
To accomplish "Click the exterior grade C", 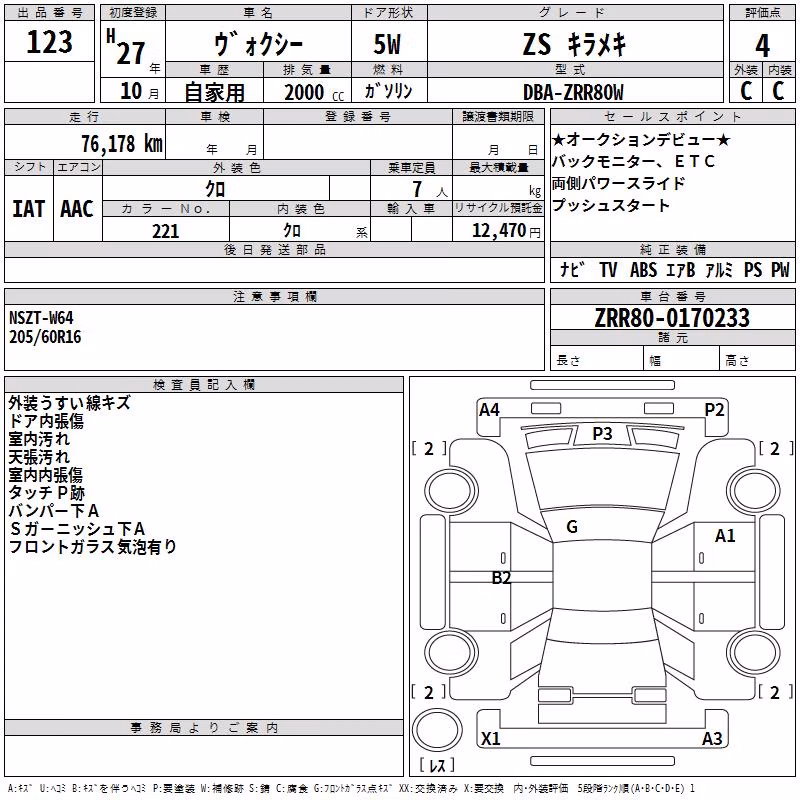I will (x=746, y=91).
